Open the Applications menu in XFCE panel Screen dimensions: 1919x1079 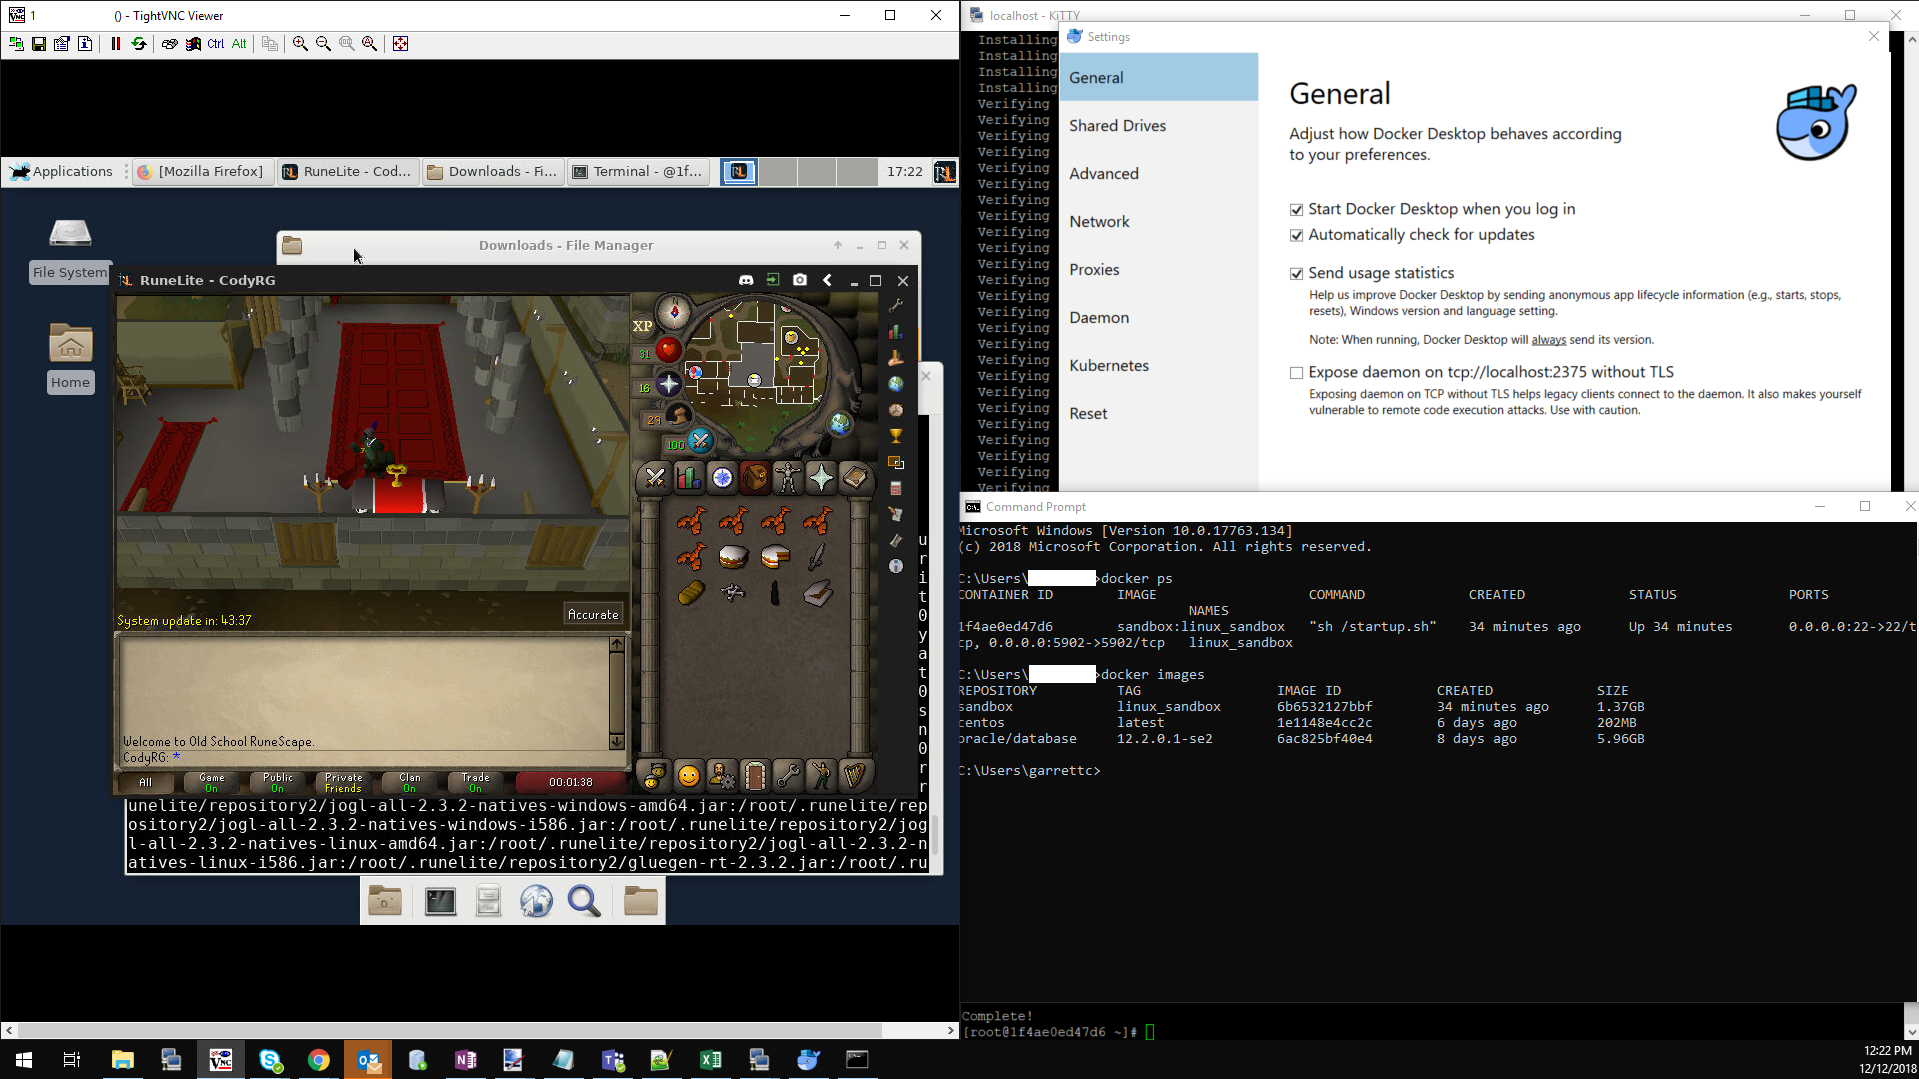click(x=62, y=172)
